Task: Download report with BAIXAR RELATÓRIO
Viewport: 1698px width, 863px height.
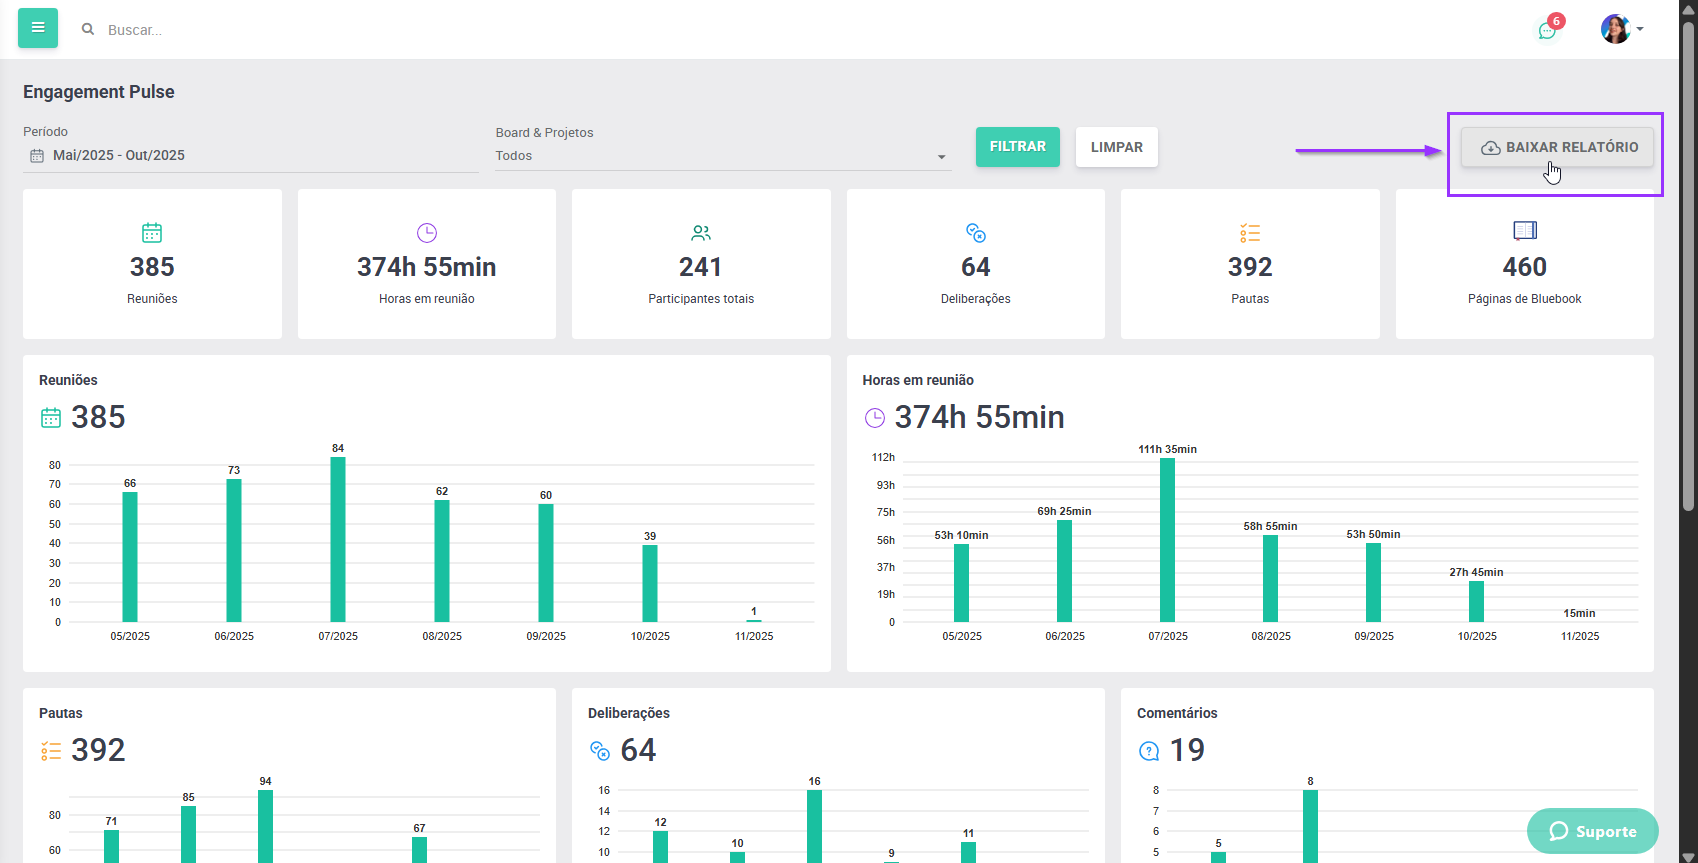Action: point(1557,147)
